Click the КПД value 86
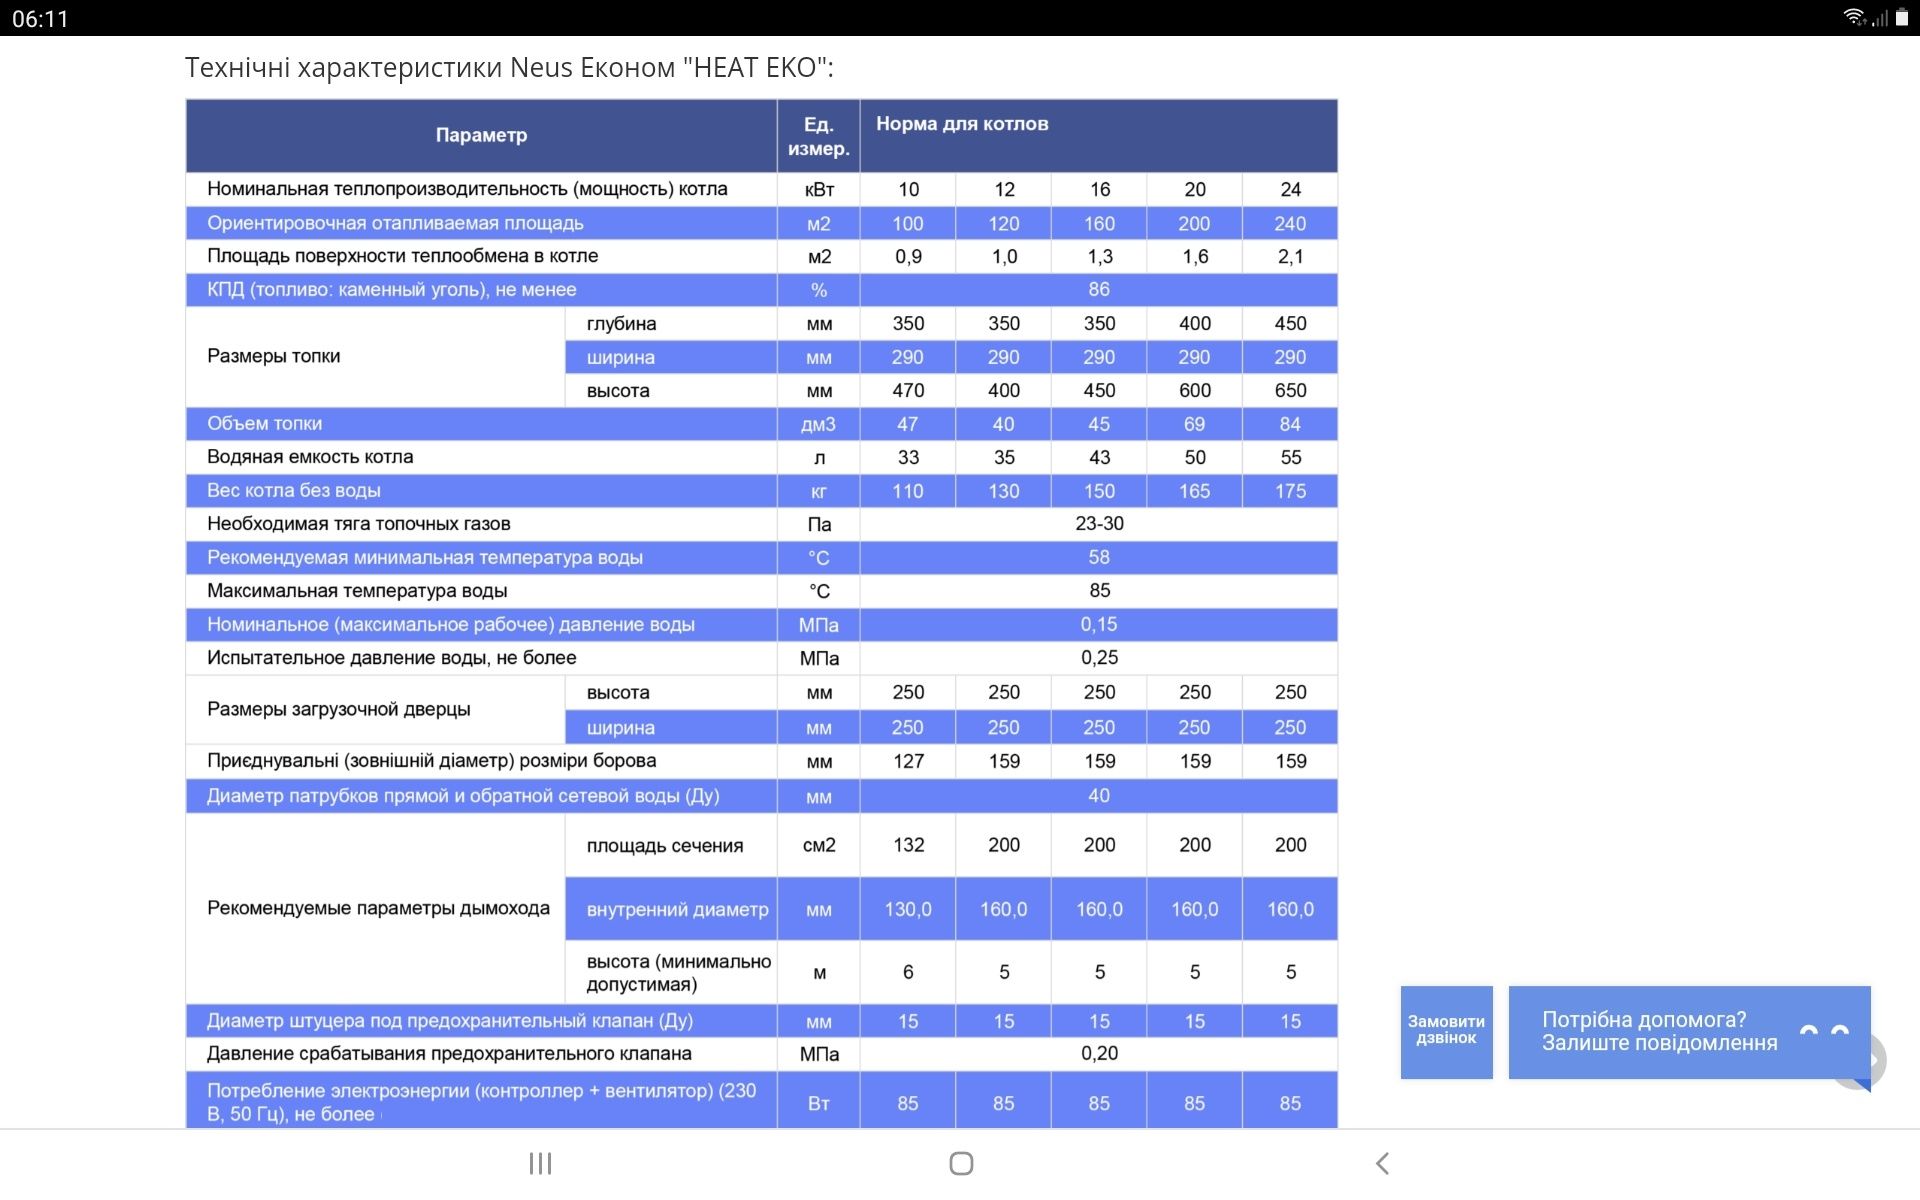 1099,290
